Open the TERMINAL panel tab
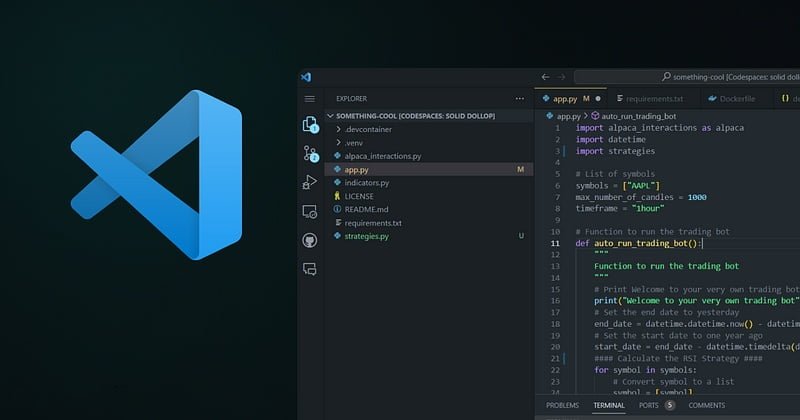Image resolution: width=800 pixels, height=420 pixels. point(609,405)
